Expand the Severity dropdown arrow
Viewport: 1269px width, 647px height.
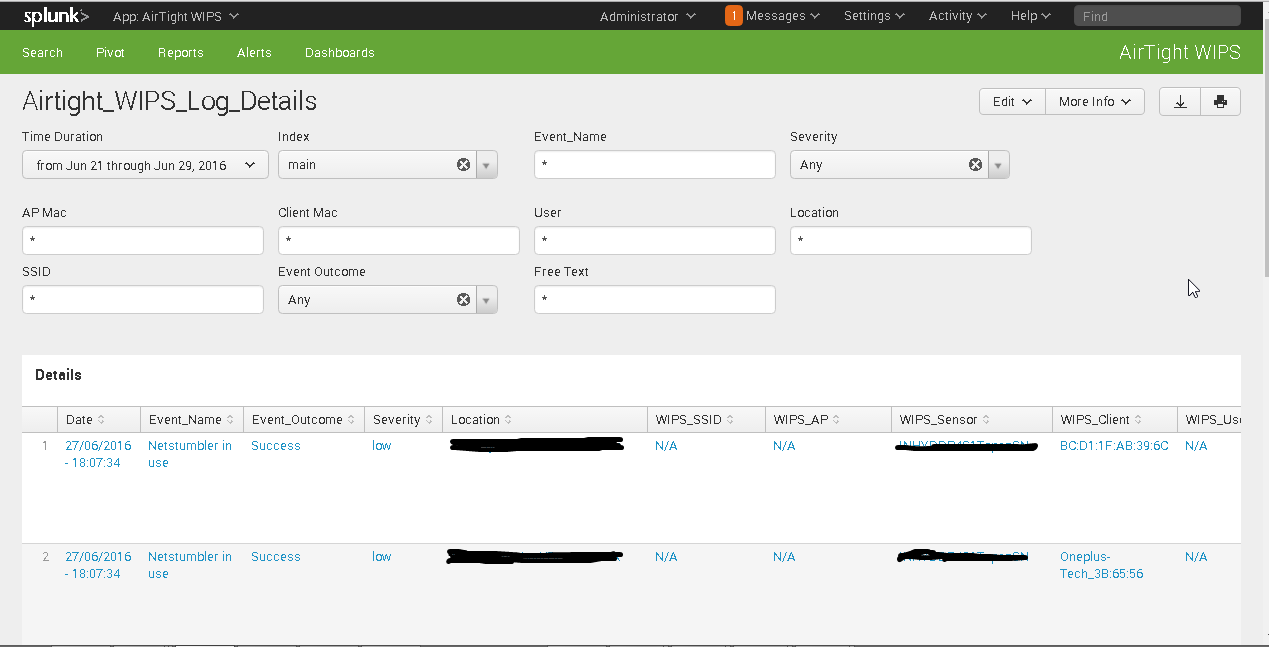pos(998,164)
